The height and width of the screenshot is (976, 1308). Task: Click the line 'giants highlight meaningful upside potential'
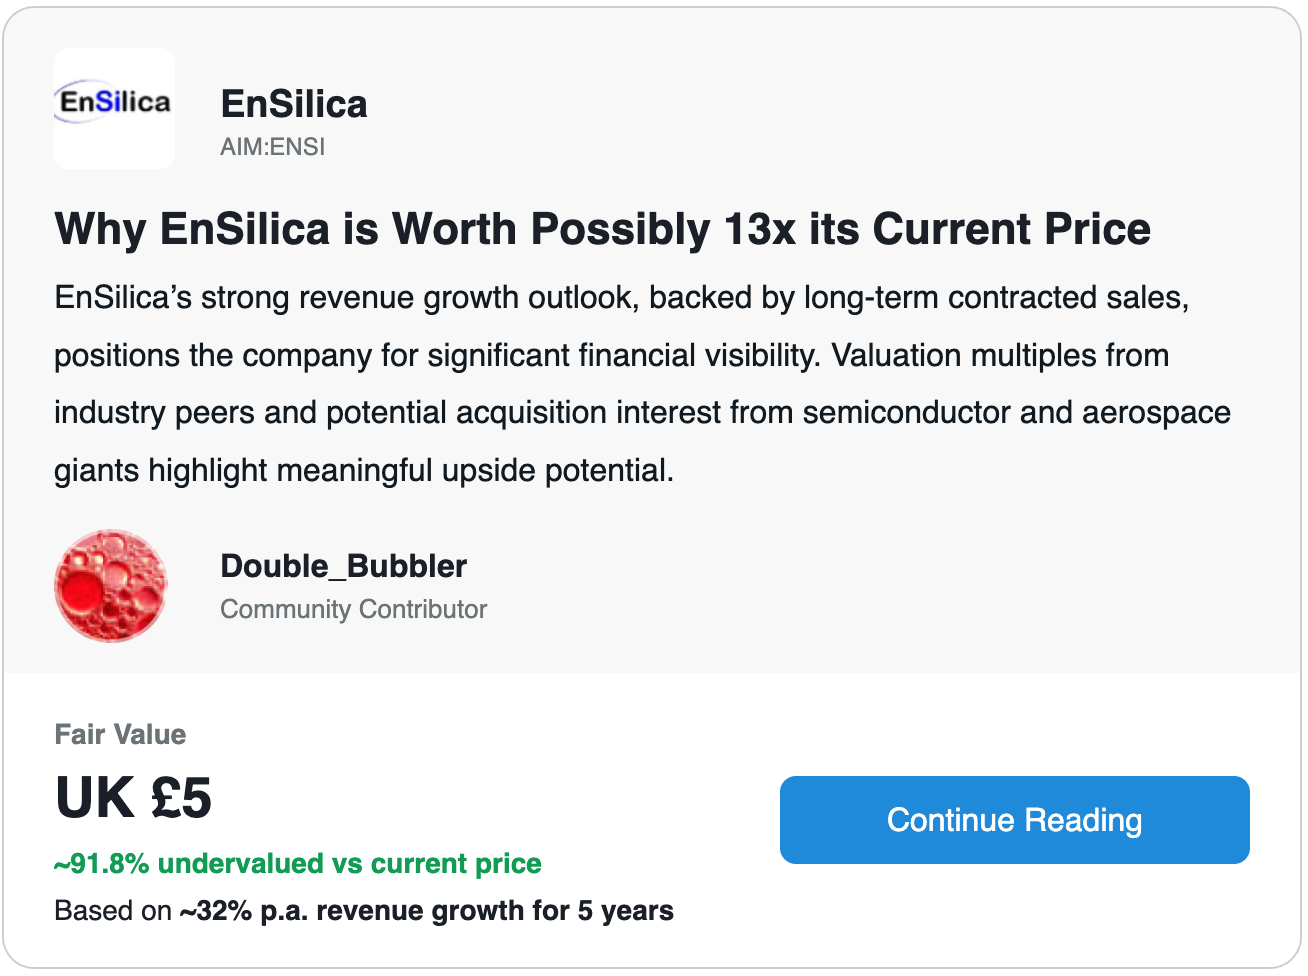pyautogui.click(x=364, y=470)
